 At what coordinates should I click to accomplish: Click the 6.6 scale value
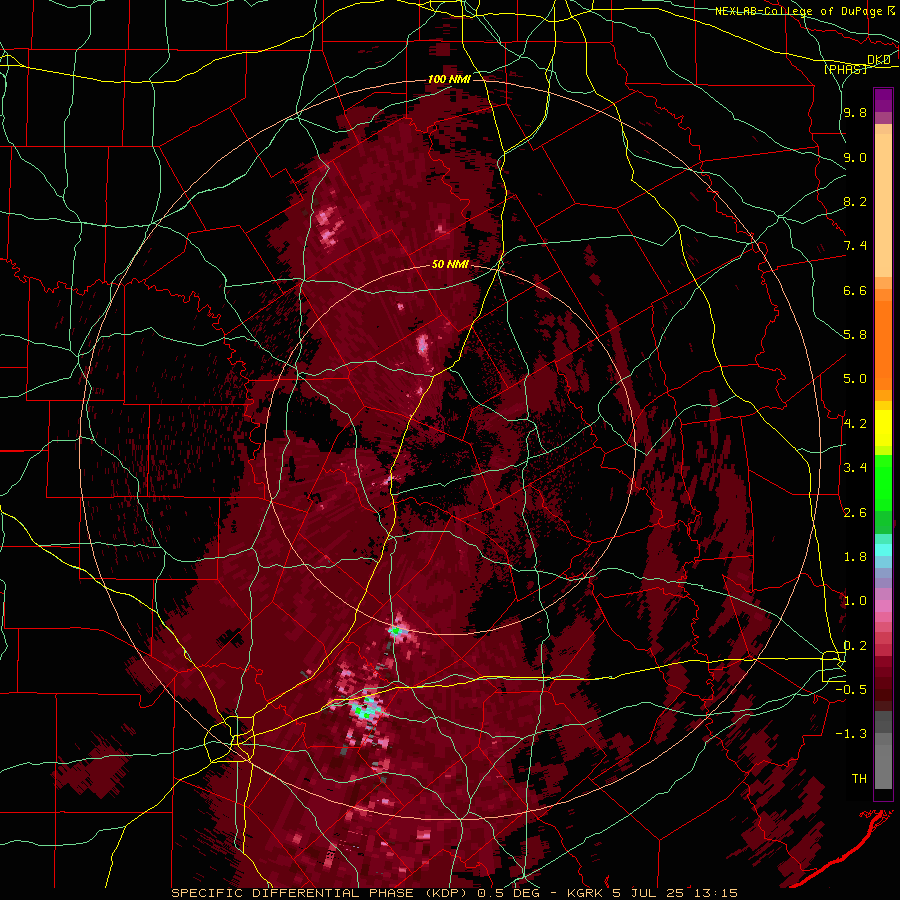[855, 290]
